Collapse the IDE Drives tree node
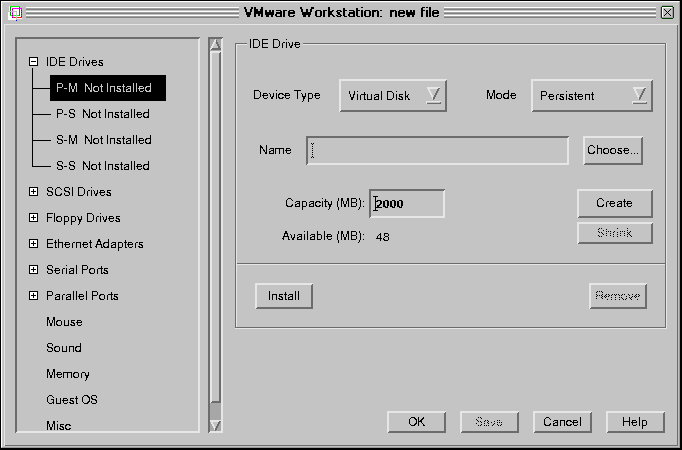 (x=33, y=62)
